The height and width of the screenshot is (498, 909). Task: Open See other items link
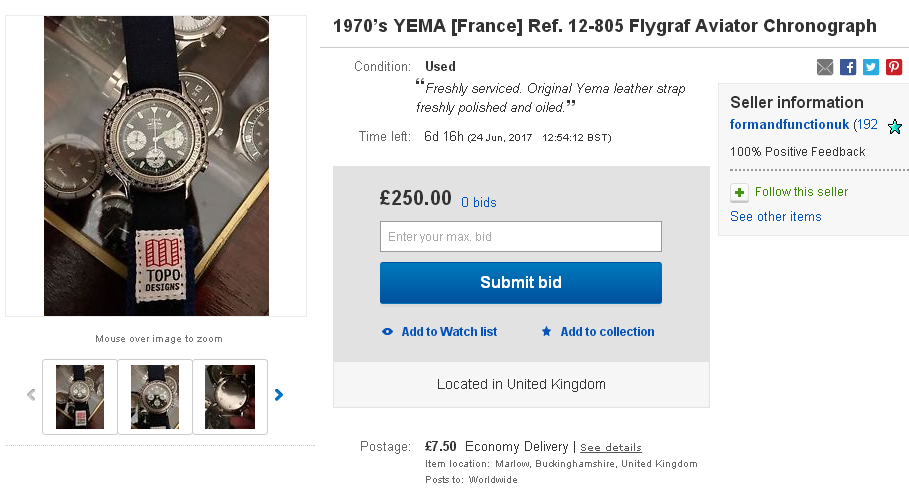pos(775,217)
